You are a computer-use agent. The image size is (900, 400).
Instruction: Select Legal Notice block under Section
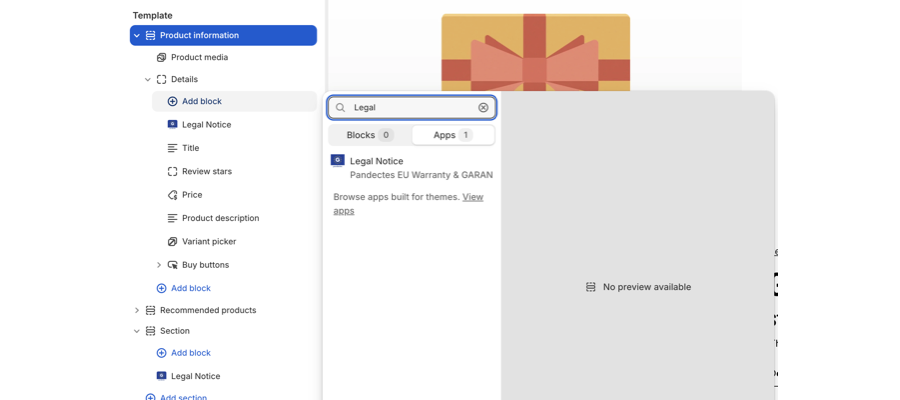[196, 376]
